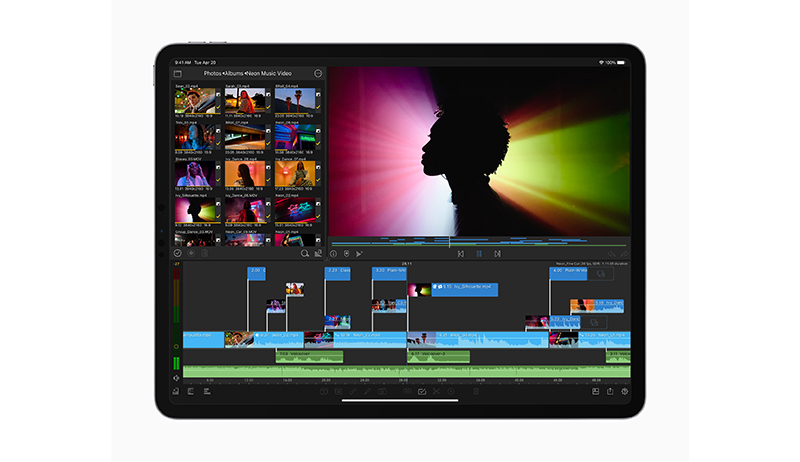Select the first Voiceover audio clip
Screen dimensions: 800x462
310,356
